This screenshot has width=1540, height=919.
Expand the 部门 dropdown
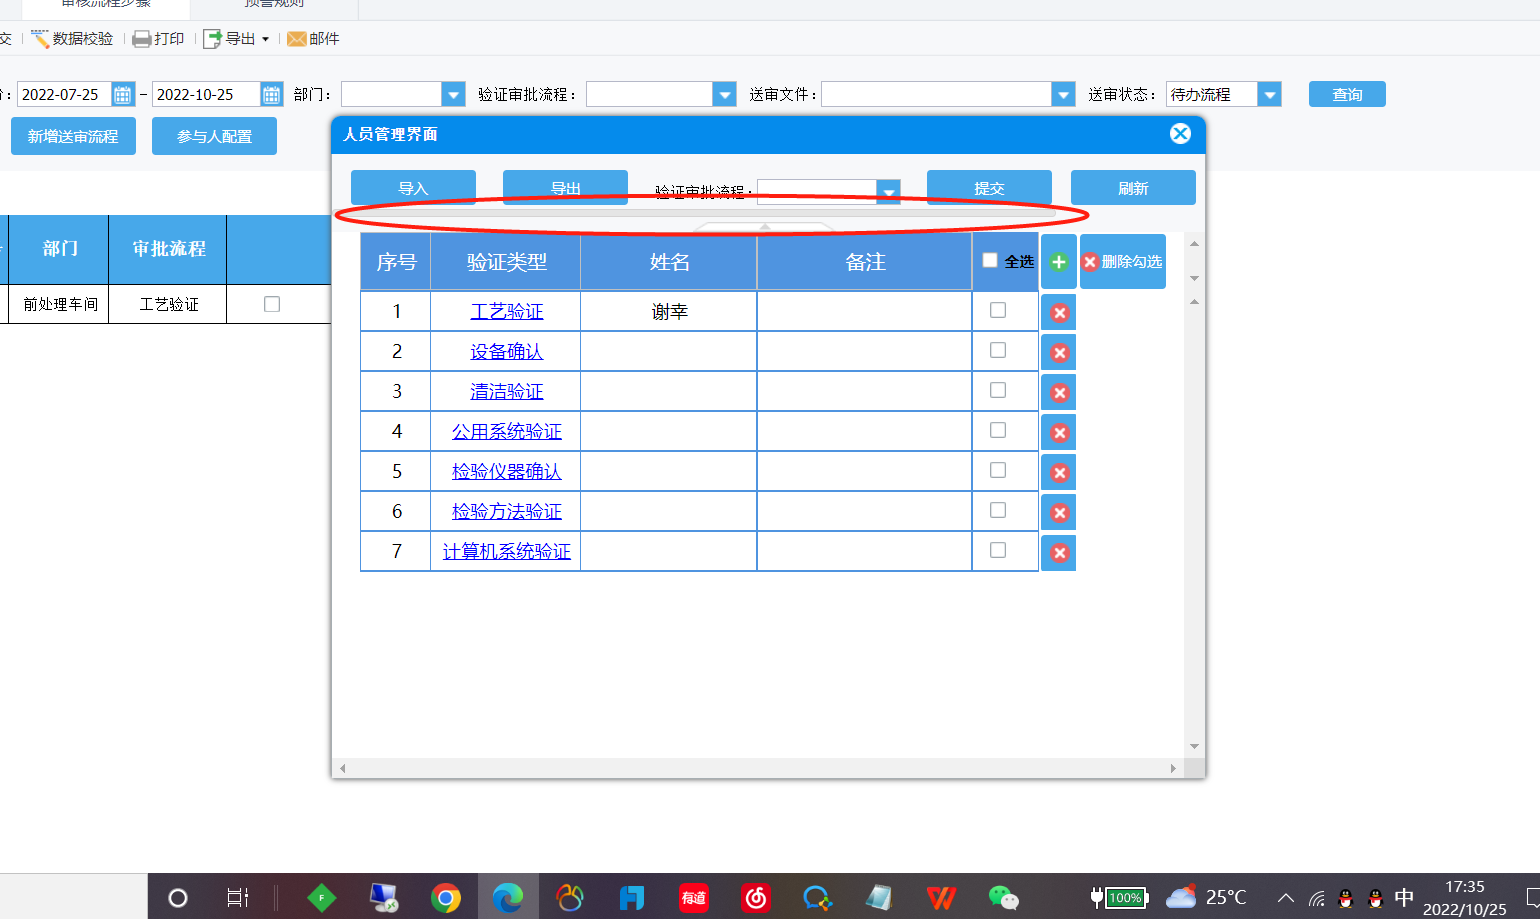point(453,94)
